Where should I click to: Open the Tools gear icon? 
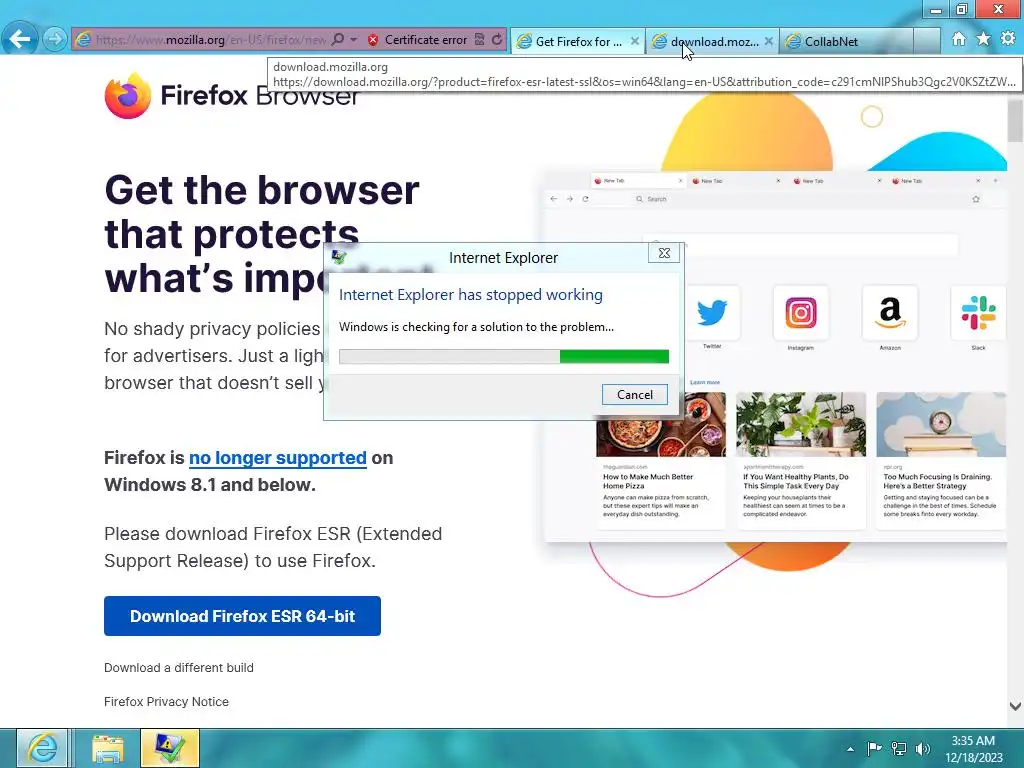pos(1008,39)
